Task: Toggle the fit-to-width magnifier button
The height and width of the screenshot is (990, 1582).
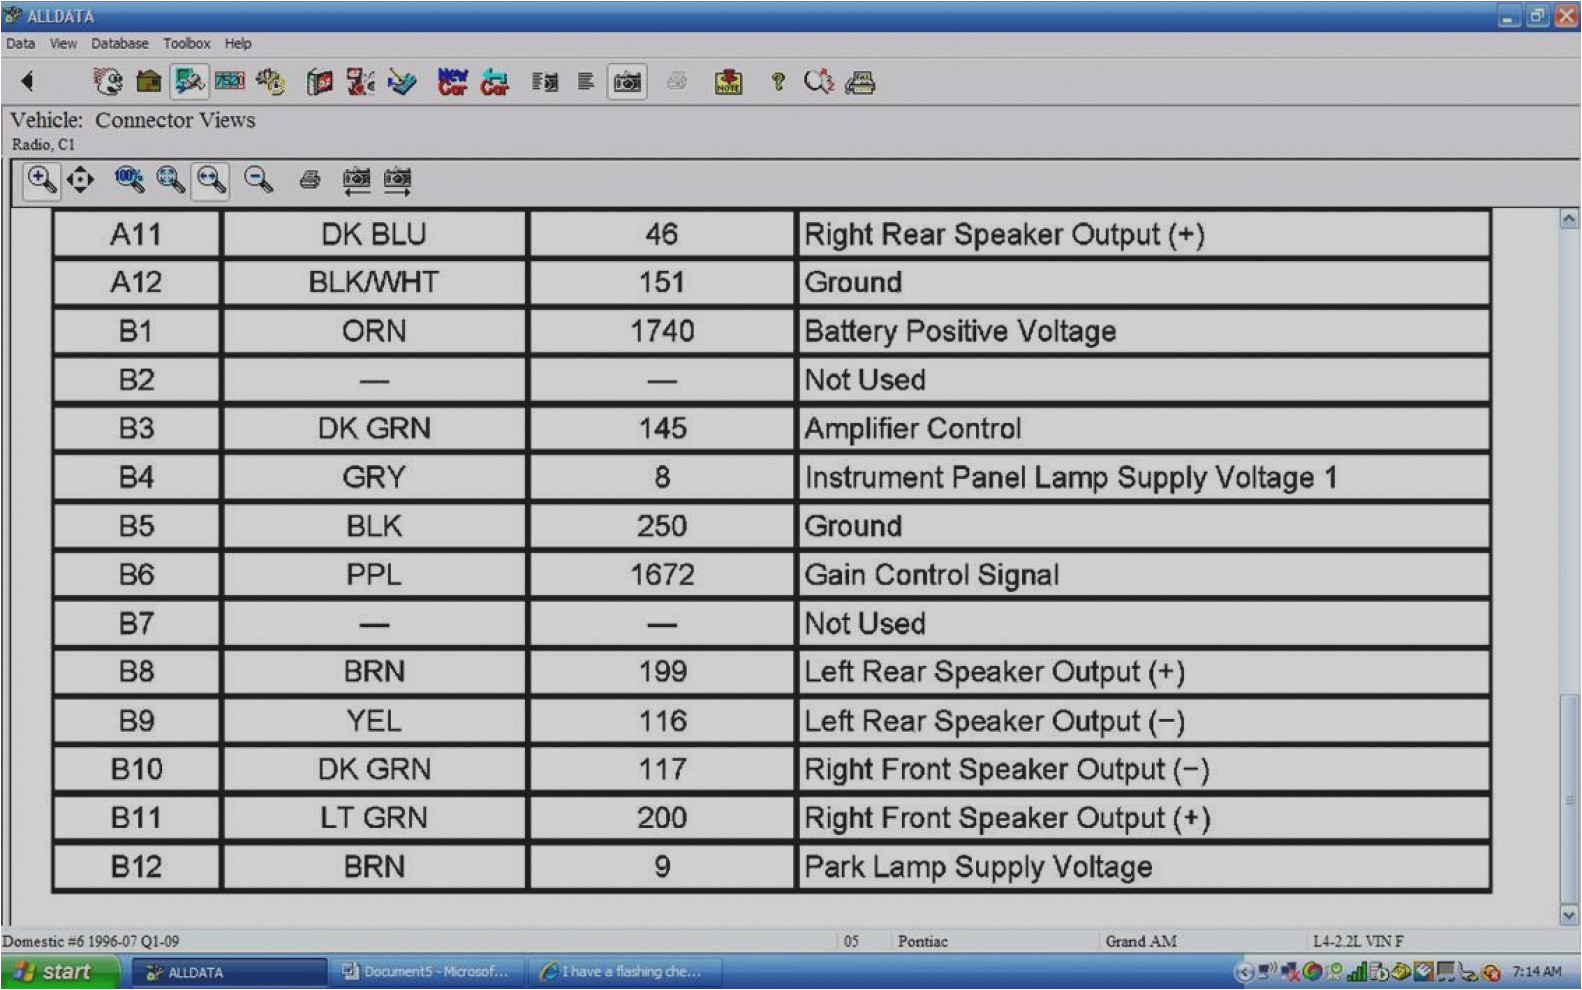Action: point(210,180)
